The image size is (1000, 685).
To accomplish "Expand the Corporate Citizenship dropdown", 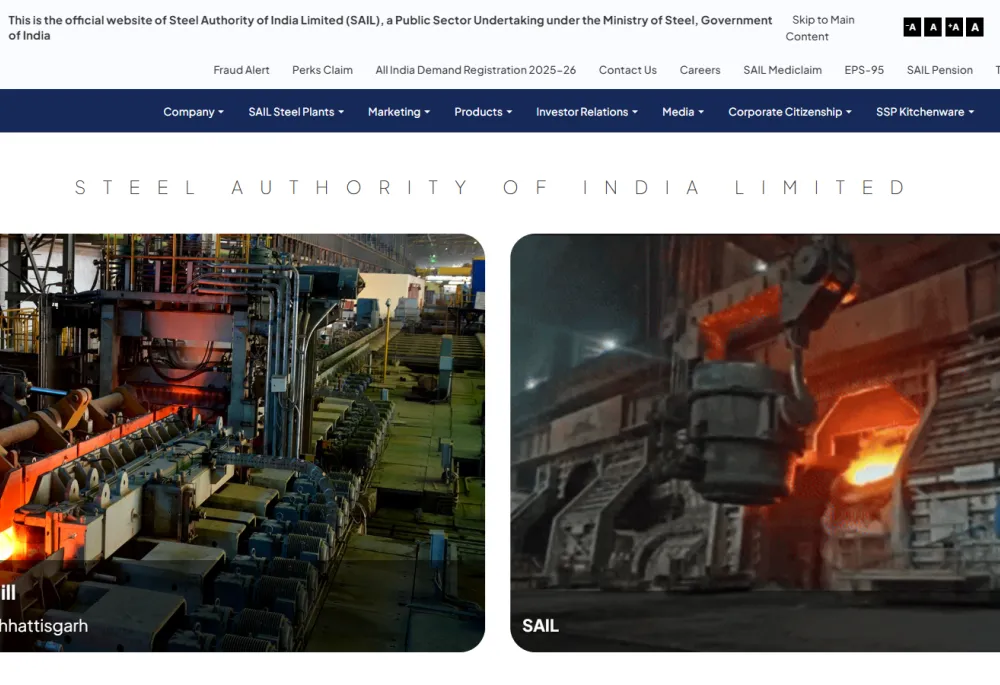I will coord(790,112).
